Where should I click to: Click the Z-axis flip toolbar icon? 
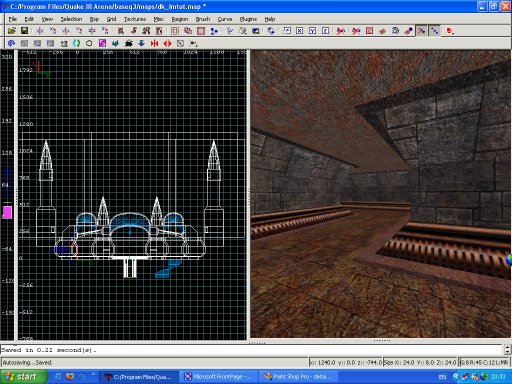tap(92, 31)
